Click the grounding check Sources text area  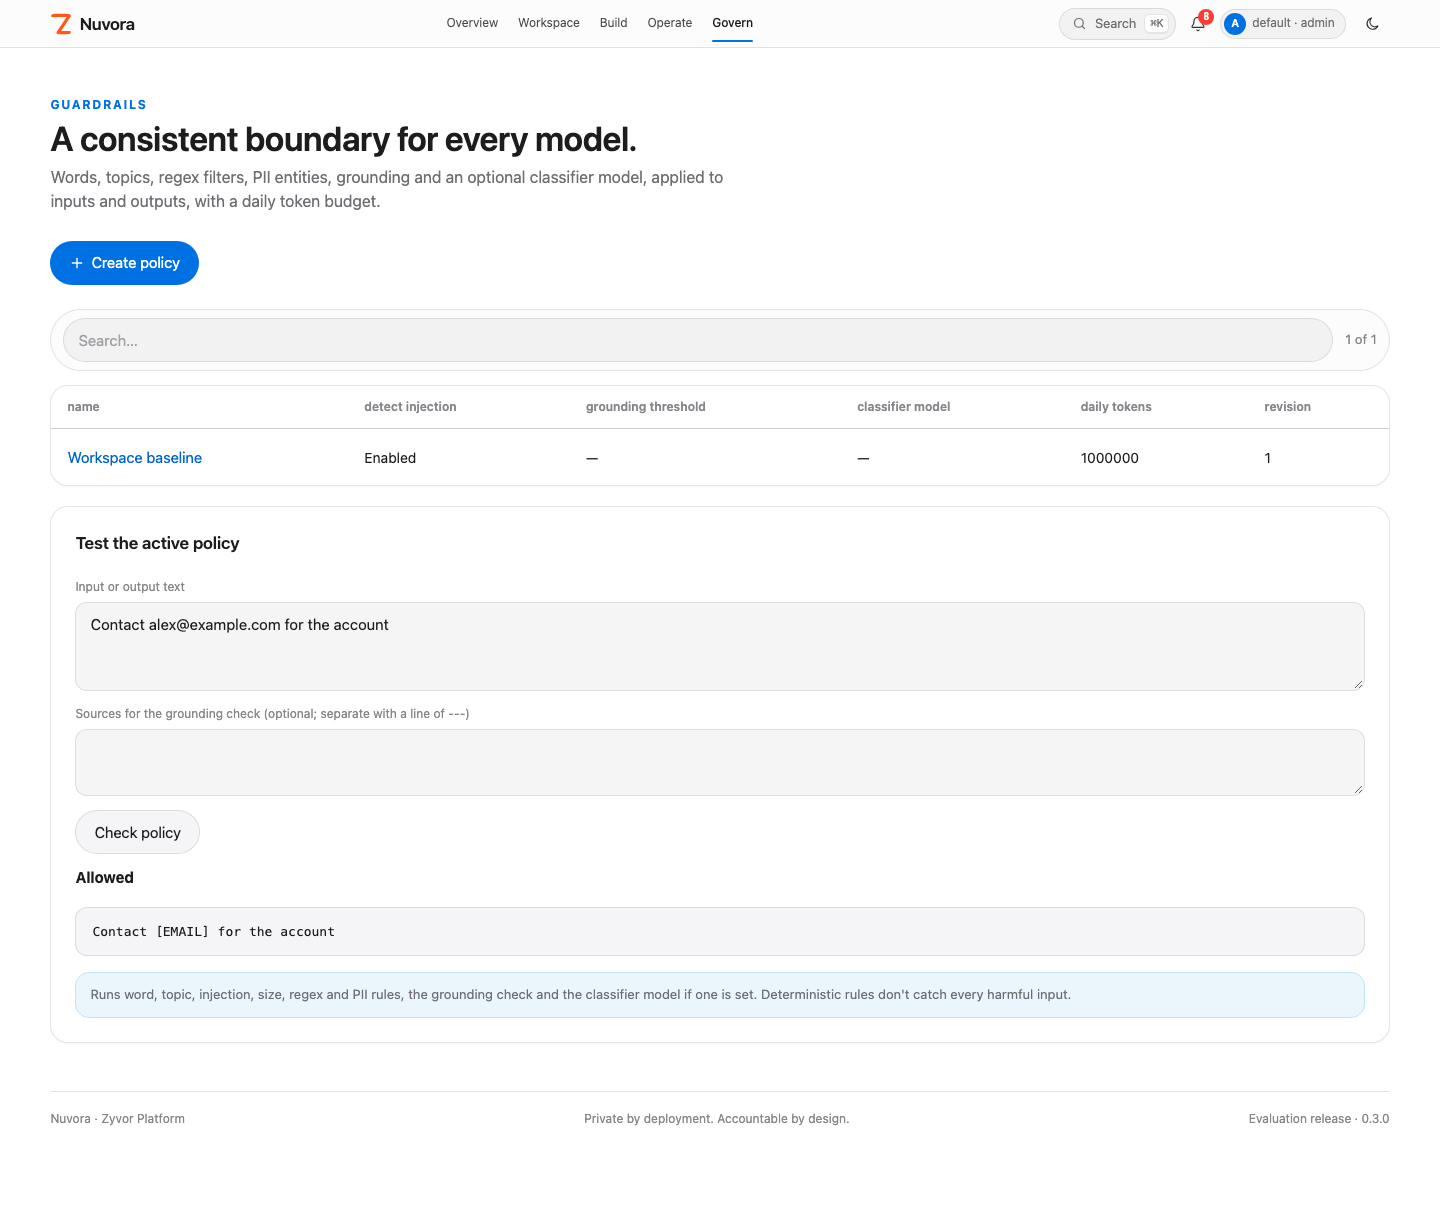tap(720, 763)
